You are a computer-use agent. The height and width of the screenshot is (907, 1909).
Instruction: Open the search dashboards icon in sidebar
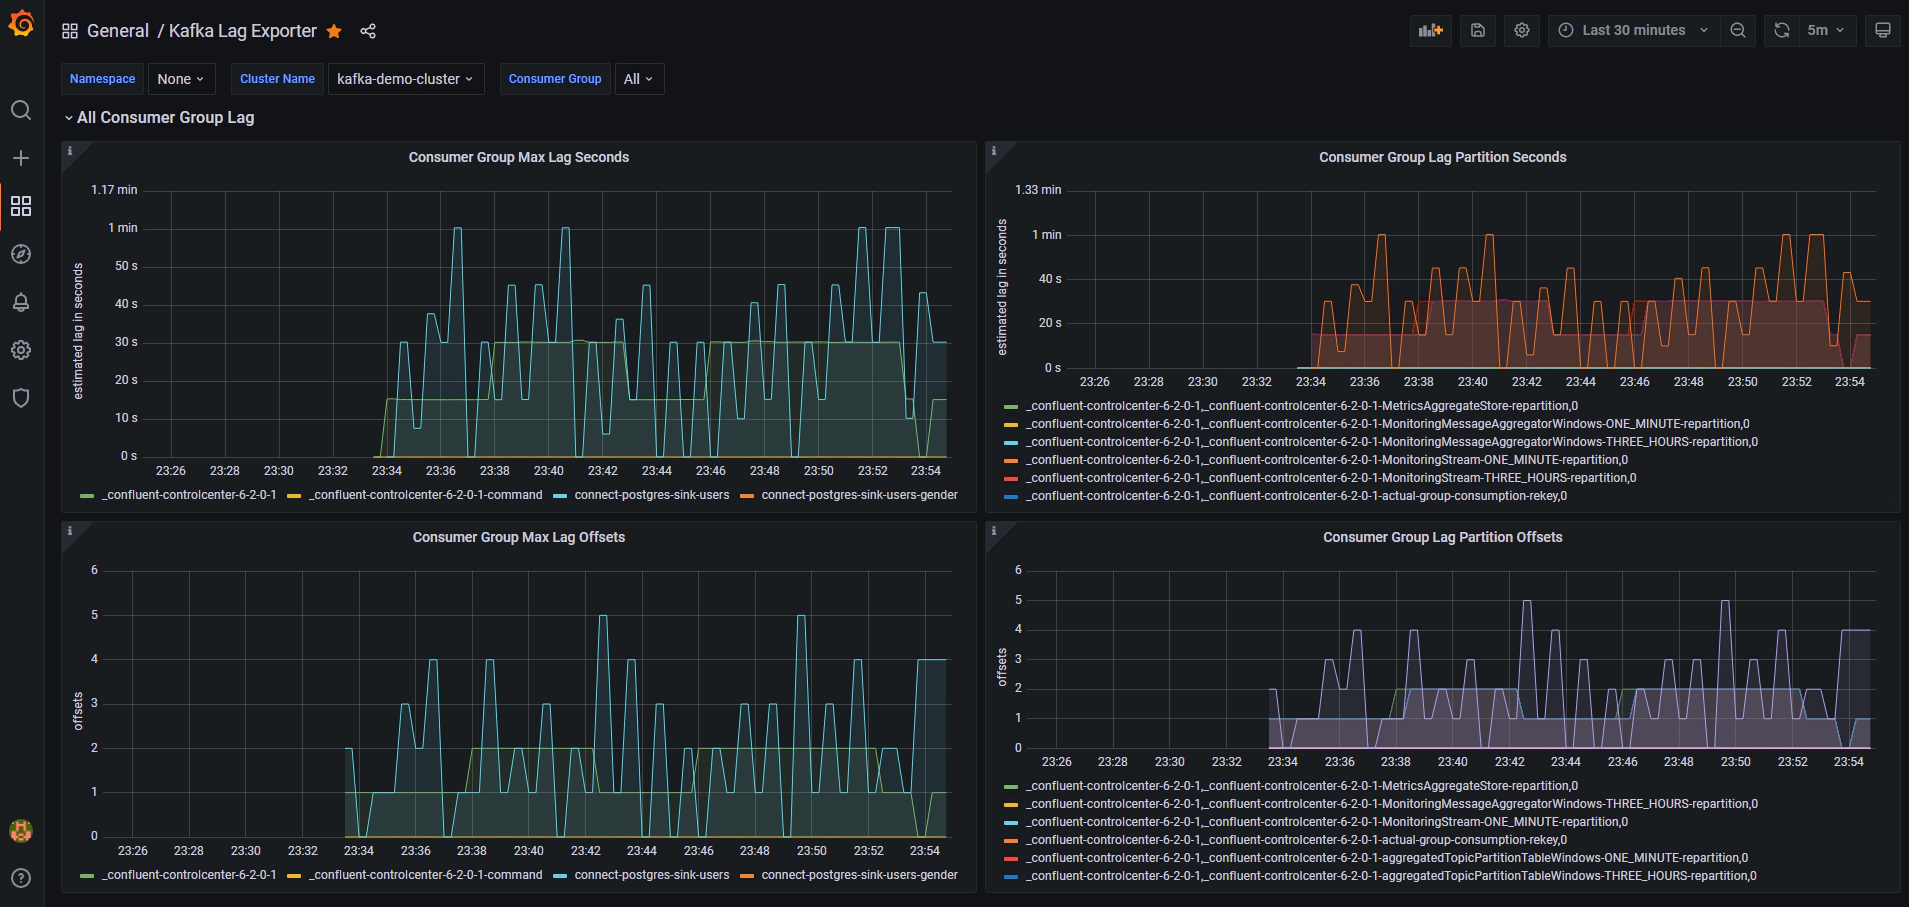click(x=21, y=110)
